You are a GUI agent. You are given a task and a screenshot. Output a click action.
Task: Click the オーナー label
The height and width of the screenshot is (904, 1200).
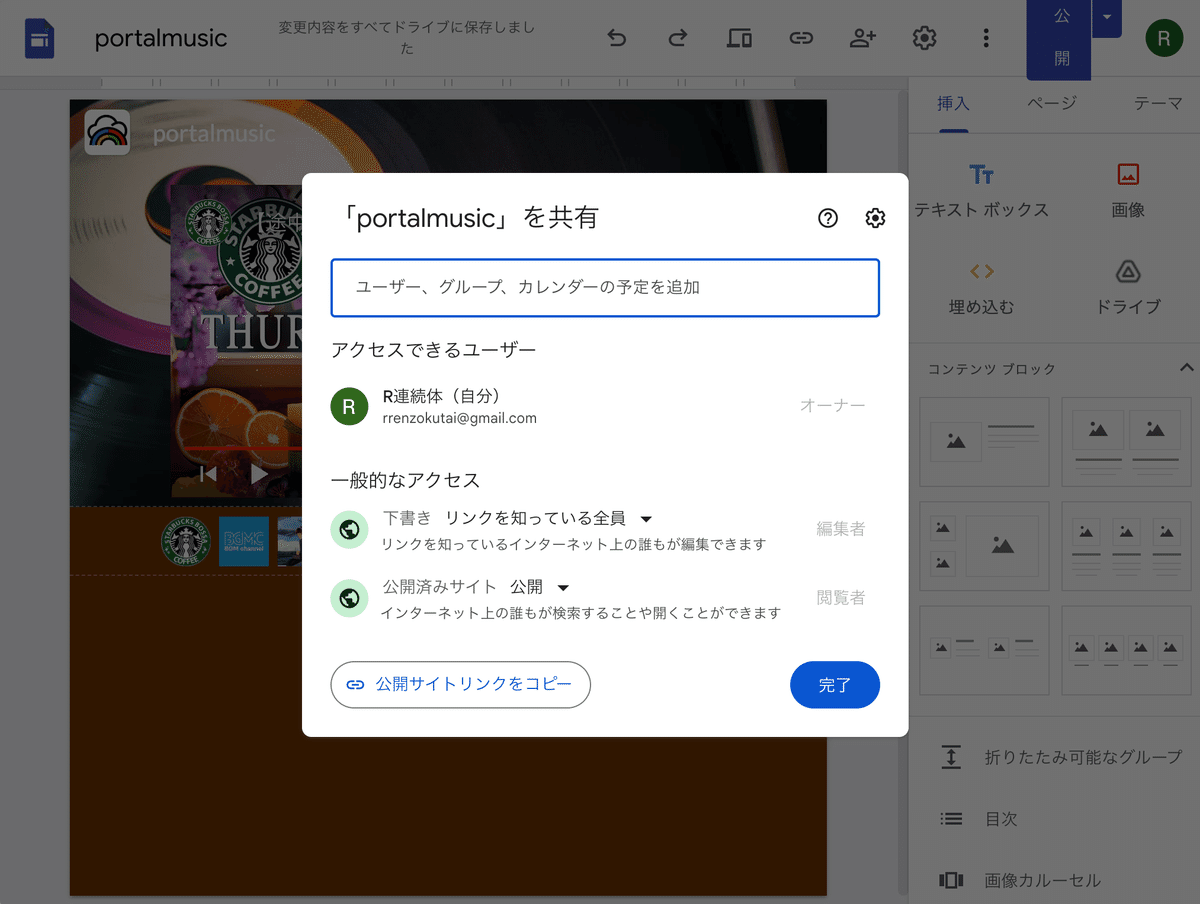[832, 406]
